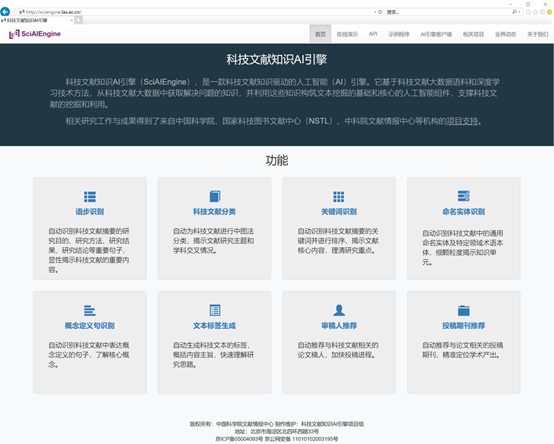
Task: Open the 关键词识别 feature link
Action: coord(339,212)
